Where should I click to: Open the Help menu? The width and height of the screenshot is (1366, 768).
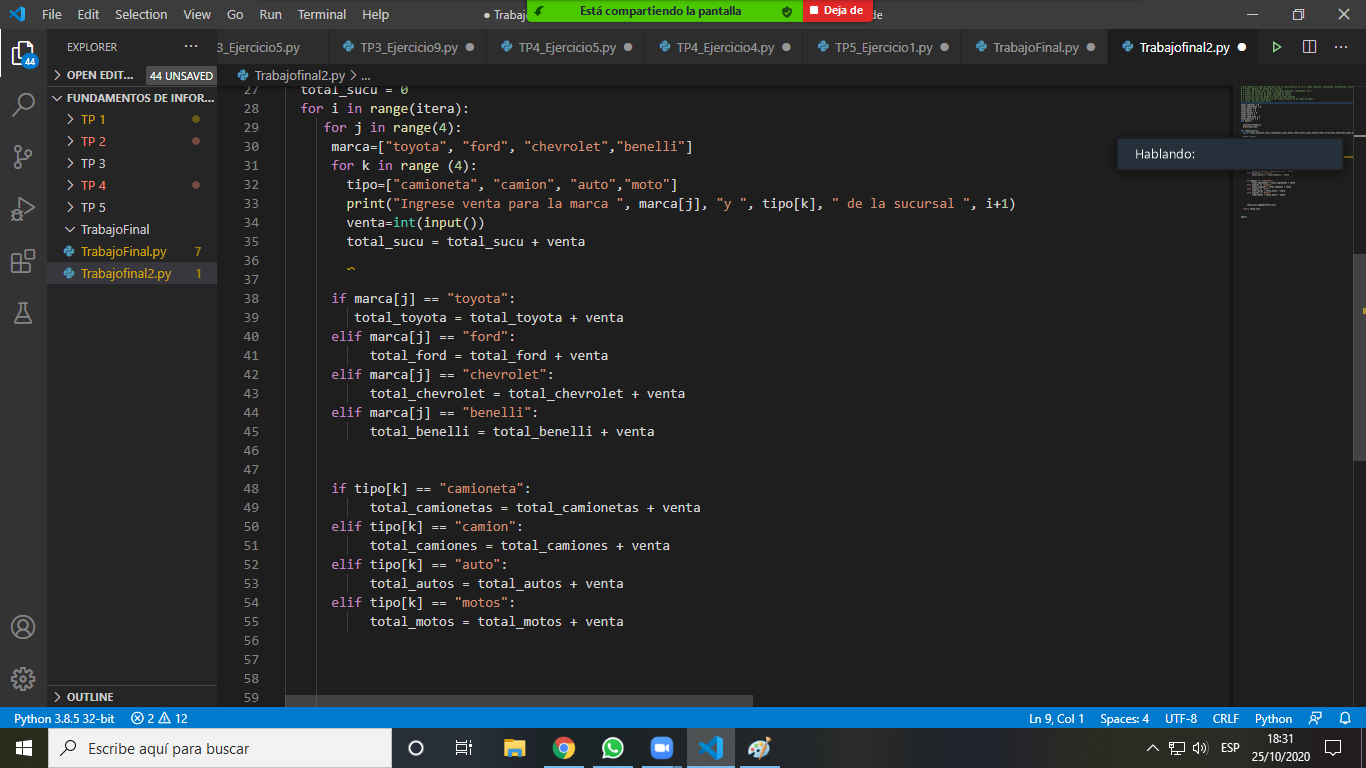(x=375, y=14)
